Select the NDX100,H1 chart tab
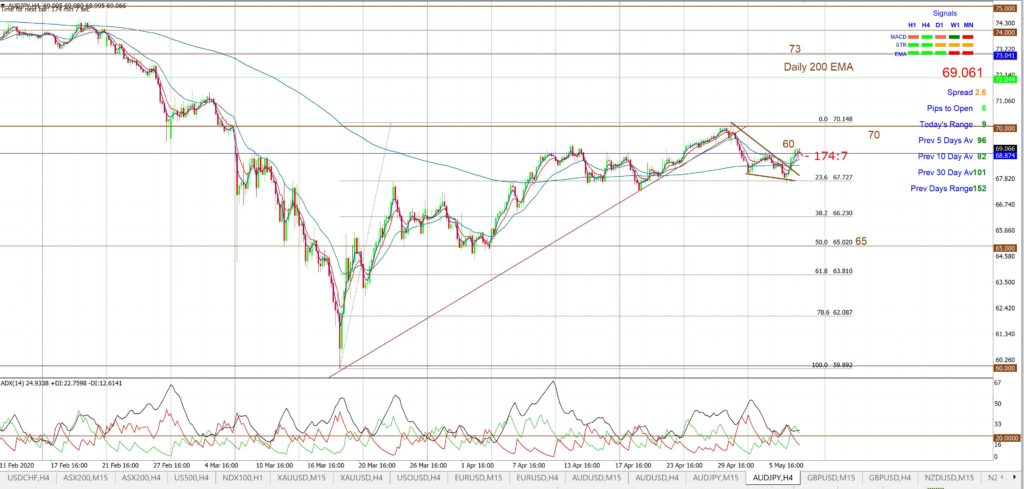This screenshot has width=1024, height=489. coord(241,478)
